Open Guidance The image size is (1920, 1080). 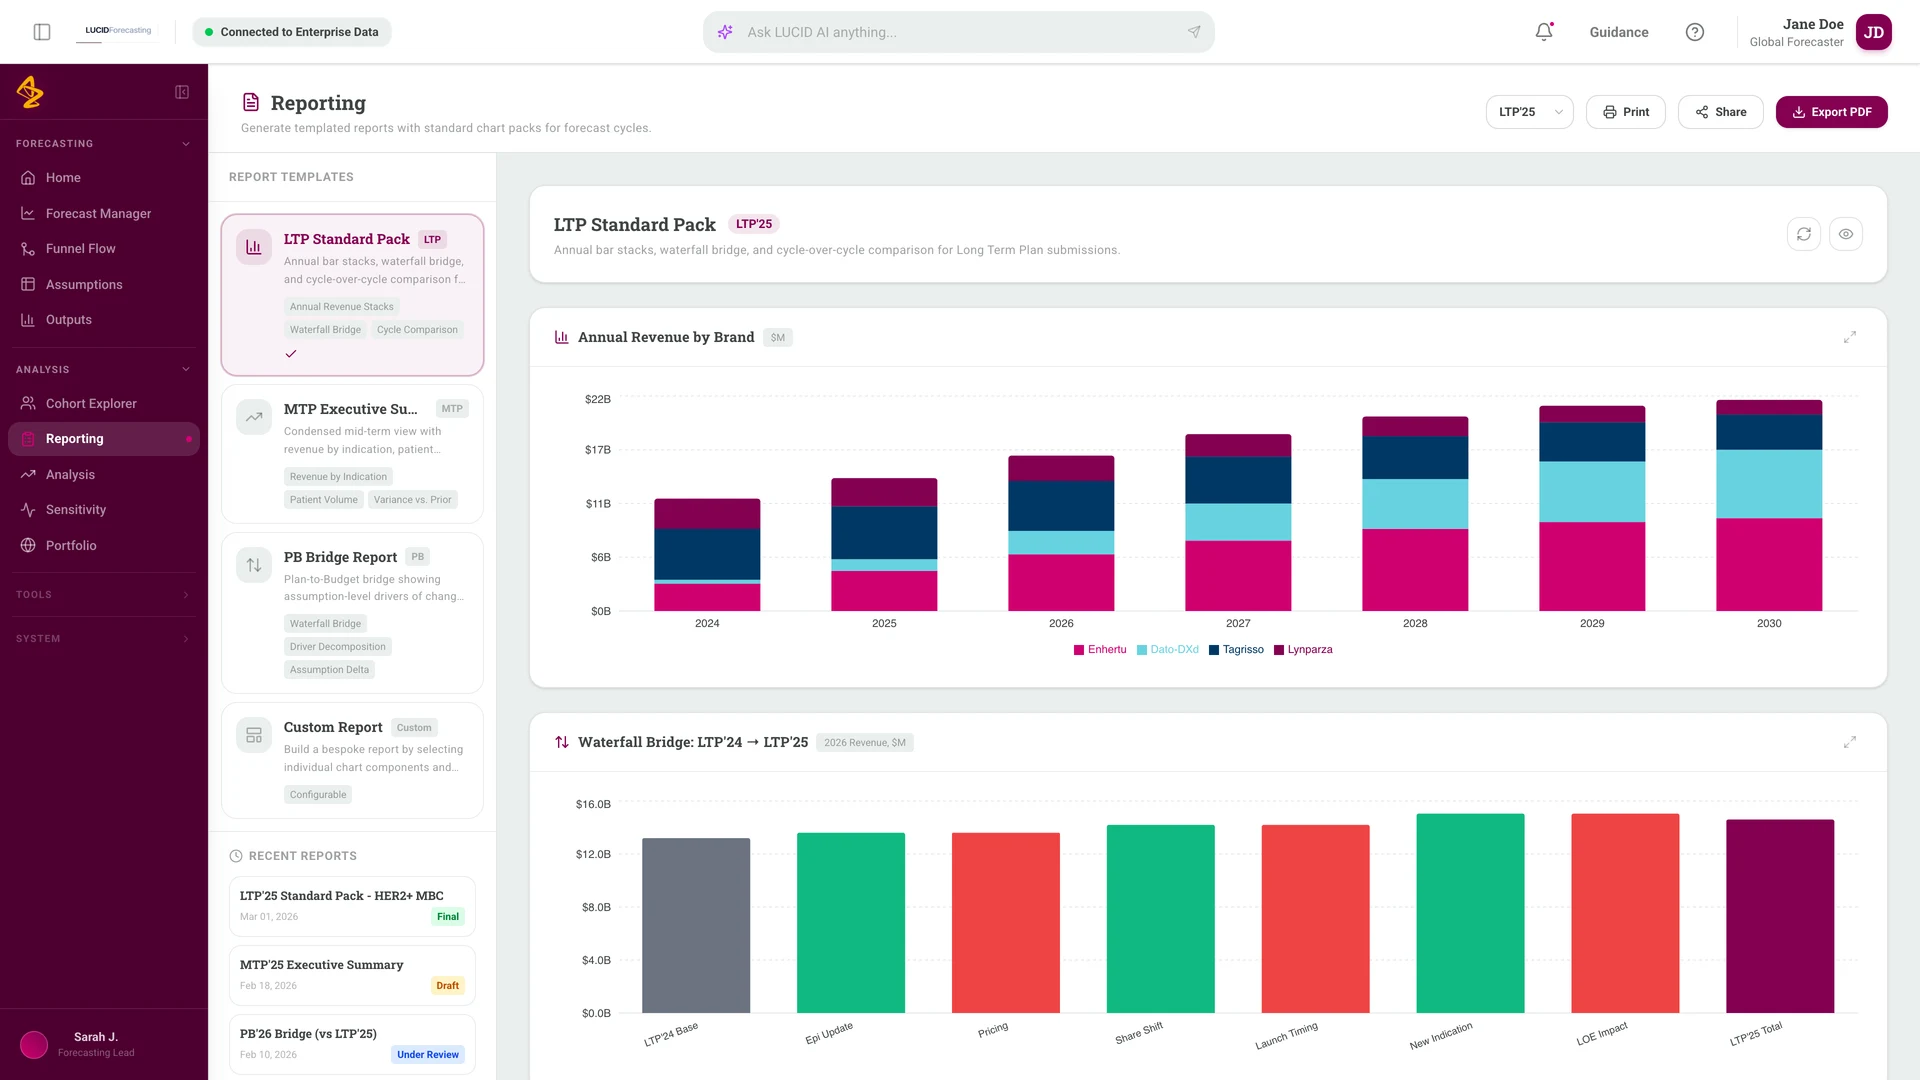(1618, 32)
